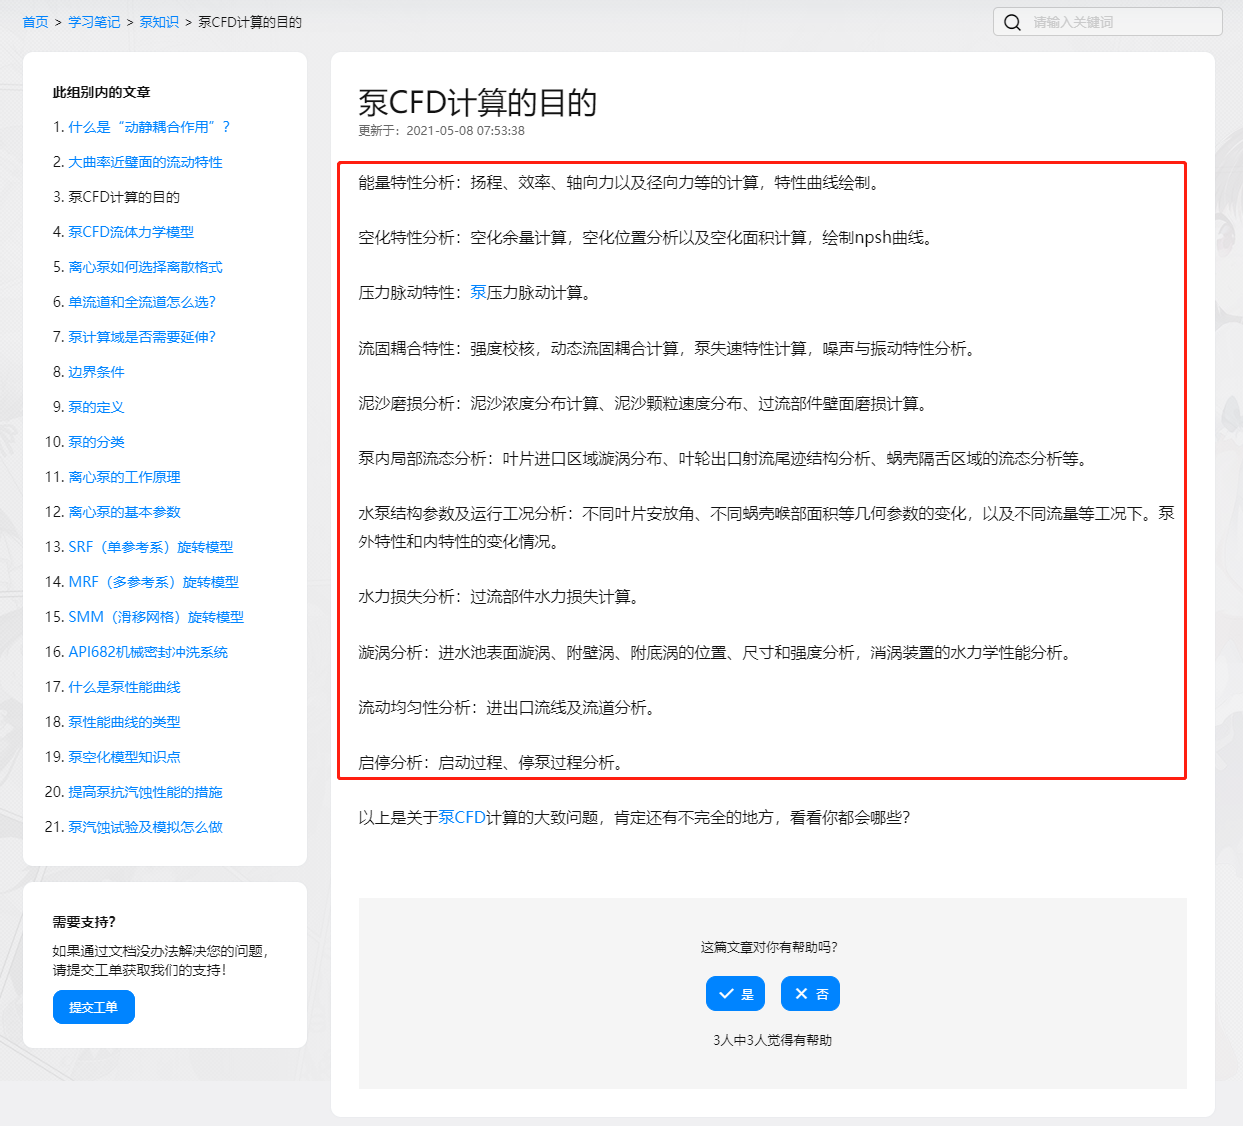Type in the keyword search field

pos(1120,22)
